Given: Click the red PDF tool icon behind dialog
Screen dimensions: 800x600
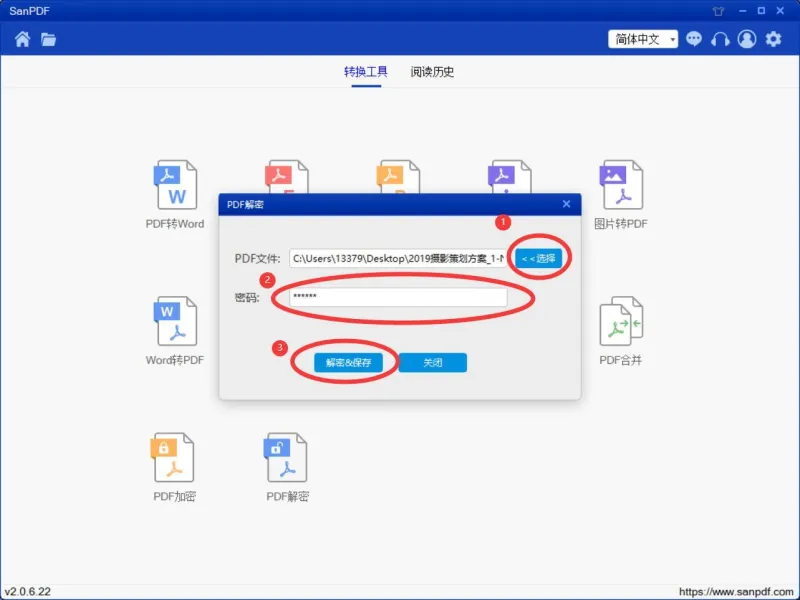Looking at the screenshot, I should tap(286, 177).
